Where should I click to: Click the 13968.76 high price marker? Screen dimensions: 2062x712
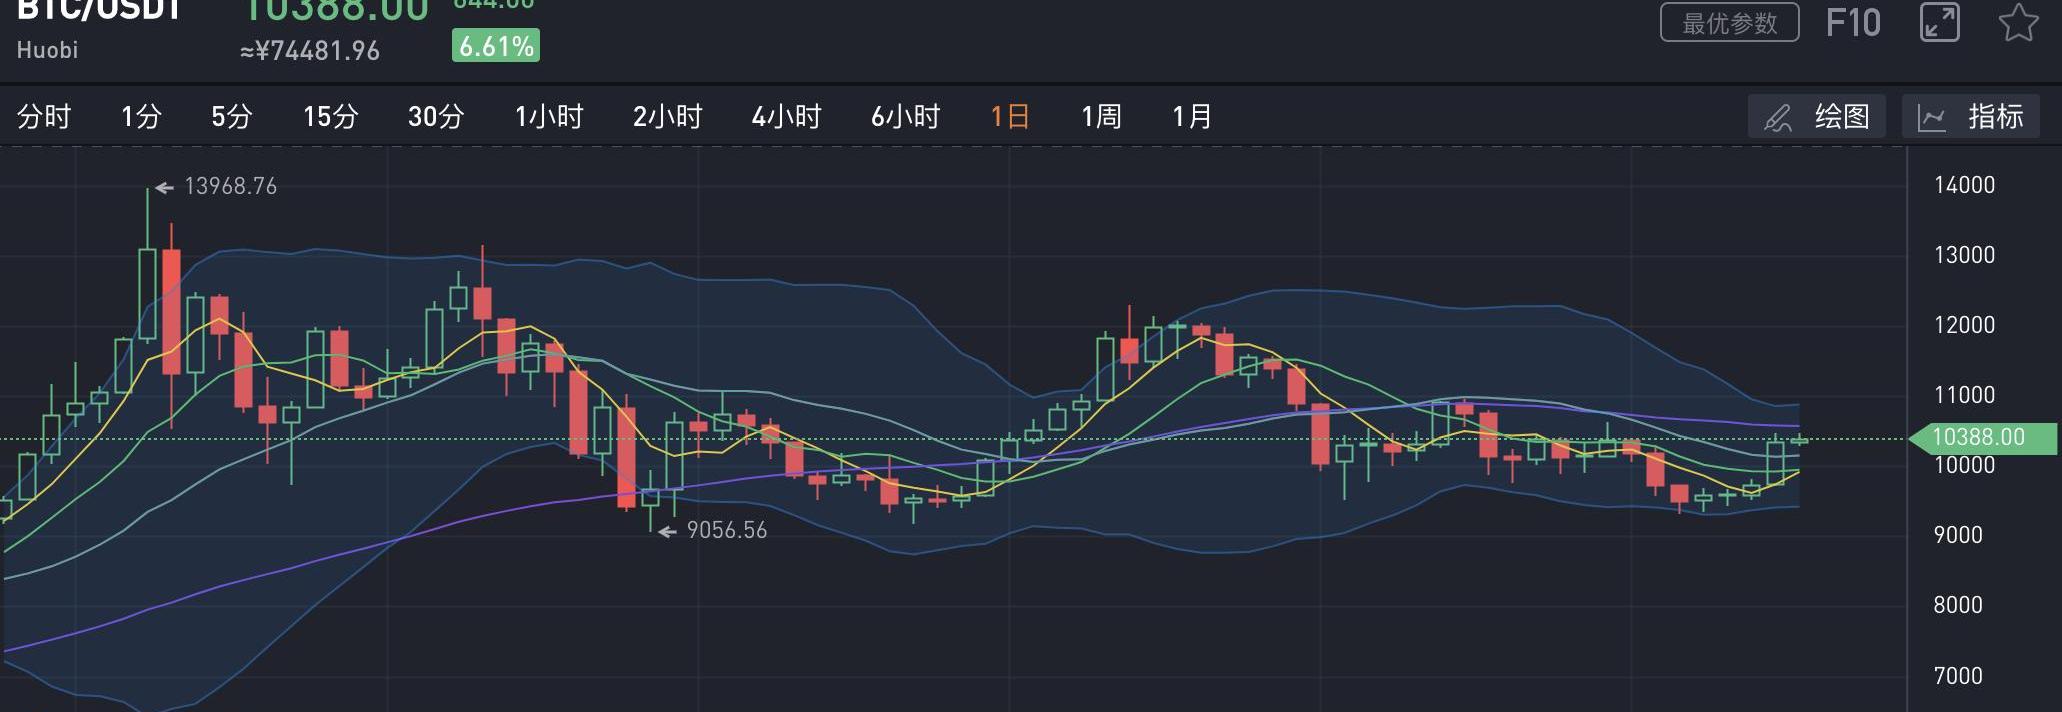[230, 187]
